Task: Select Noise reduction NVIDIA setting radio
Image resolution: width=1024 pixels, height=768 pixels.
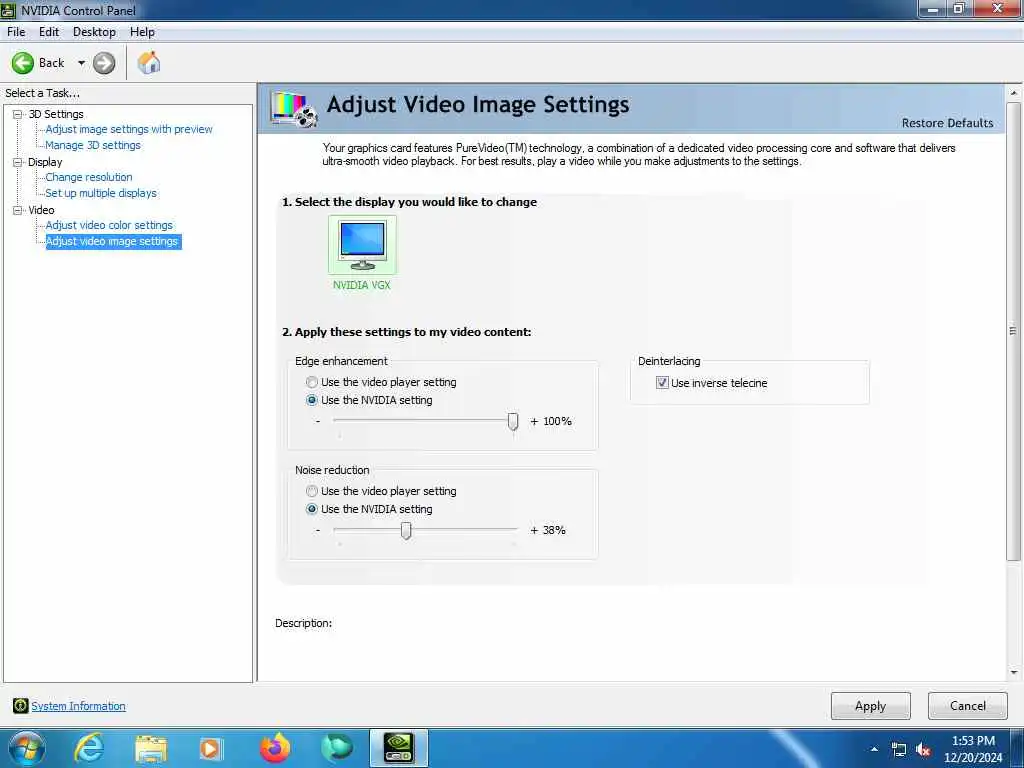Action: click(312, 509)
